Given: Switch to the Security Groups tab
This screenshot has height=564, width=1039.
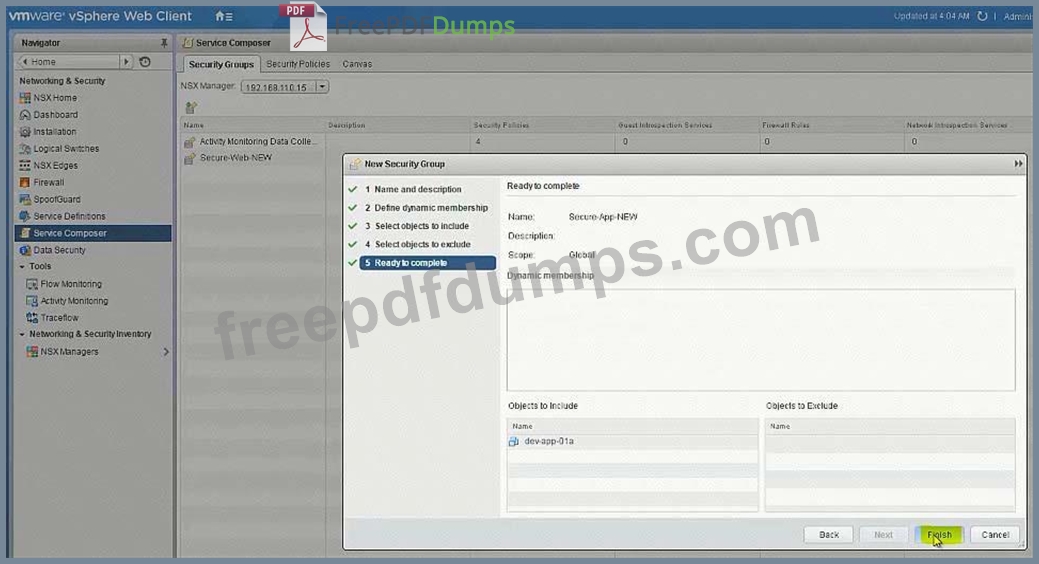Looking at the screenshot, I should click(x=221, y=64).
